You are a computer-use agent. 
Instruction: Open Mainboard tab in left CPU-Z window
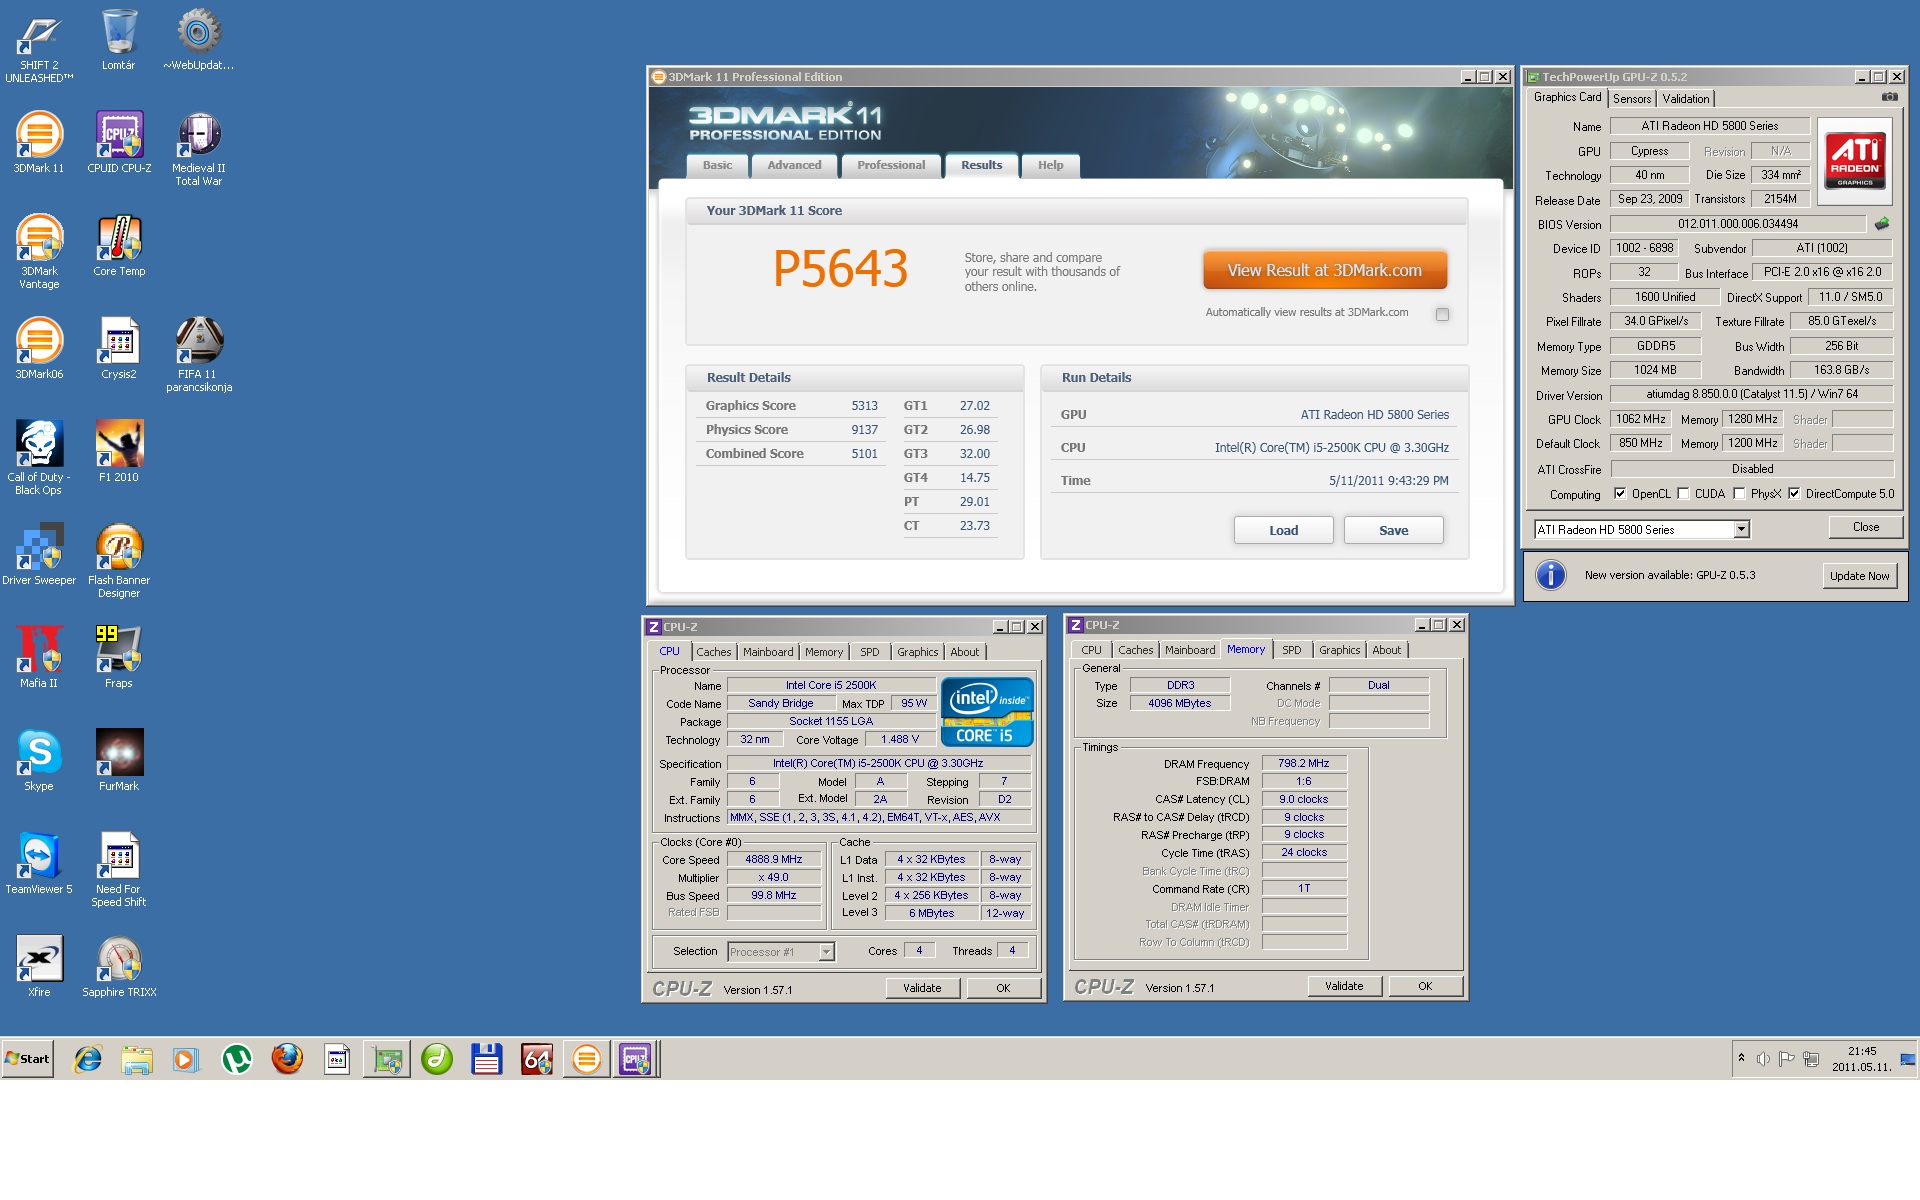tap(768, 652)
